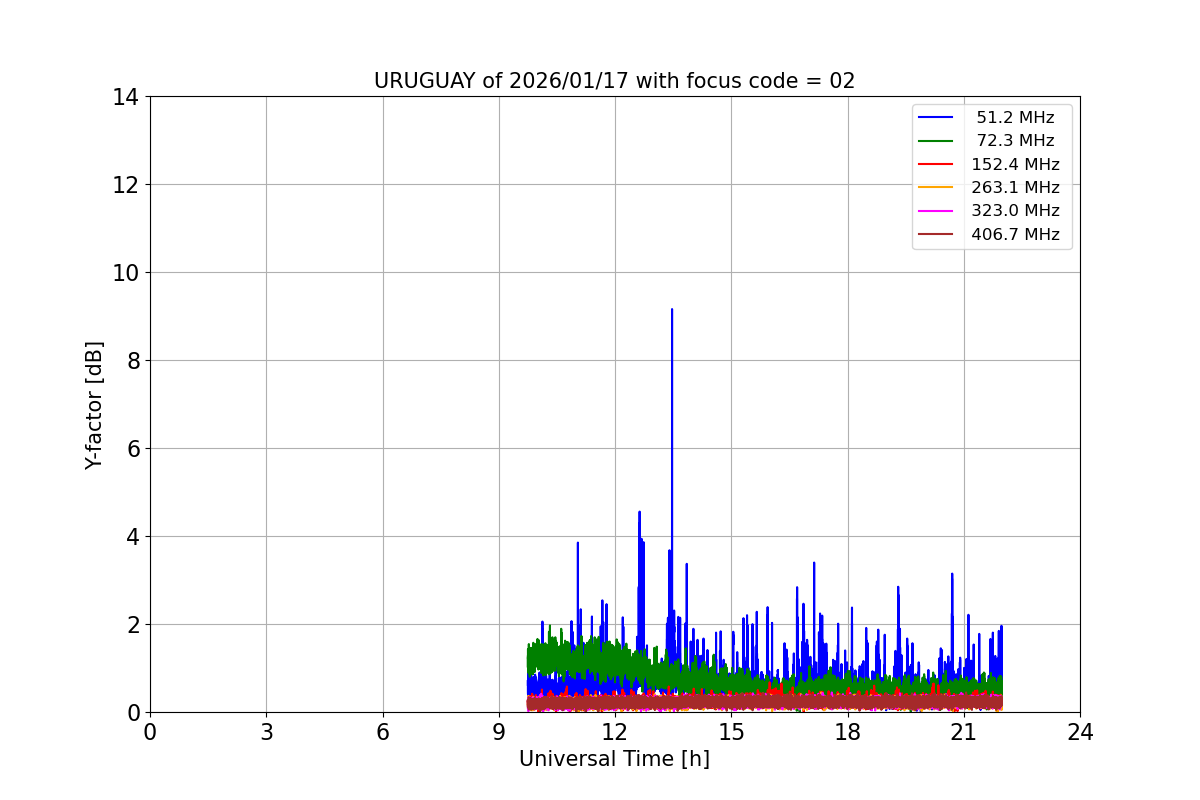This screenshot has width=1200, height=800.
Task: Click the y-axis tick label 8
Action: pyautogui.click(x=132, y=361)
